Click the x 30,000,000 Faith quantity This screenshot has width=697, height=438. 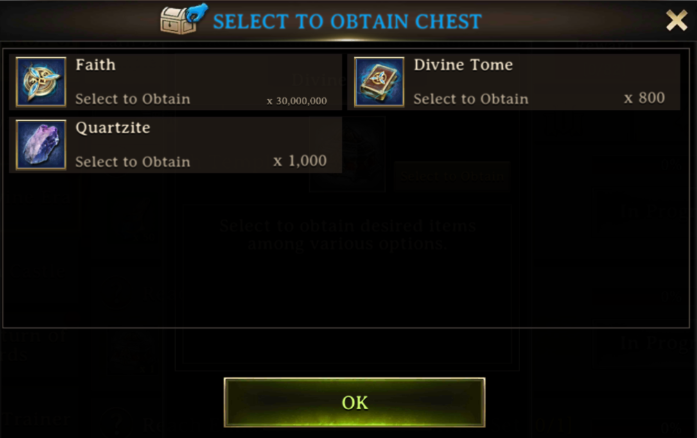point(297,101)
